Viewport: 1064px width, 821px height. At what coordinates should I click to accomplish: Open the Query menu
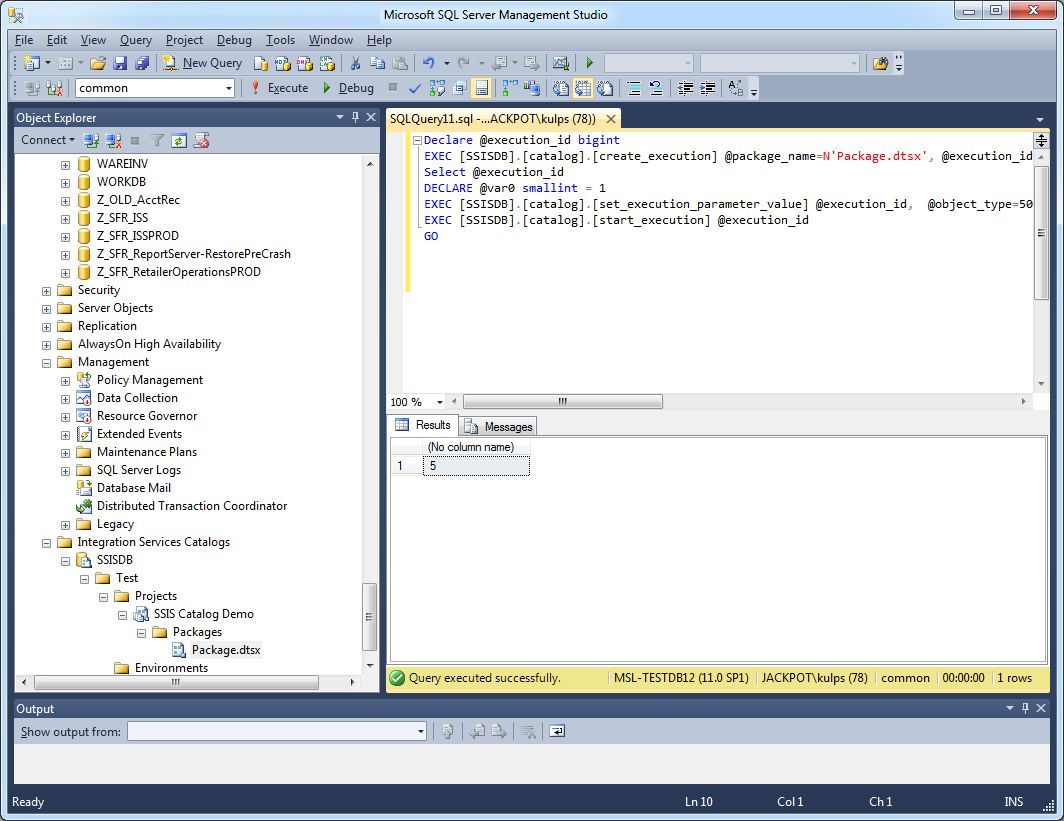pos(135,40)
